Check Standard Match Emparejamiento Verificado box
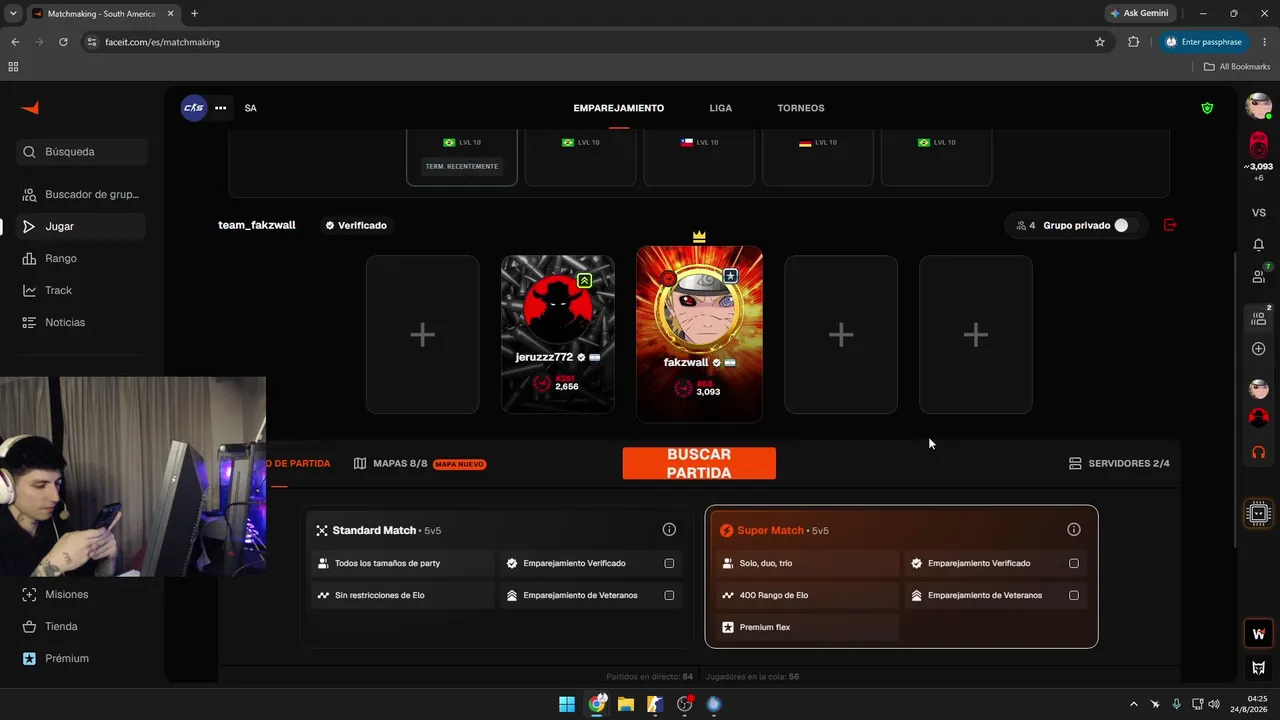 [669, 563]
